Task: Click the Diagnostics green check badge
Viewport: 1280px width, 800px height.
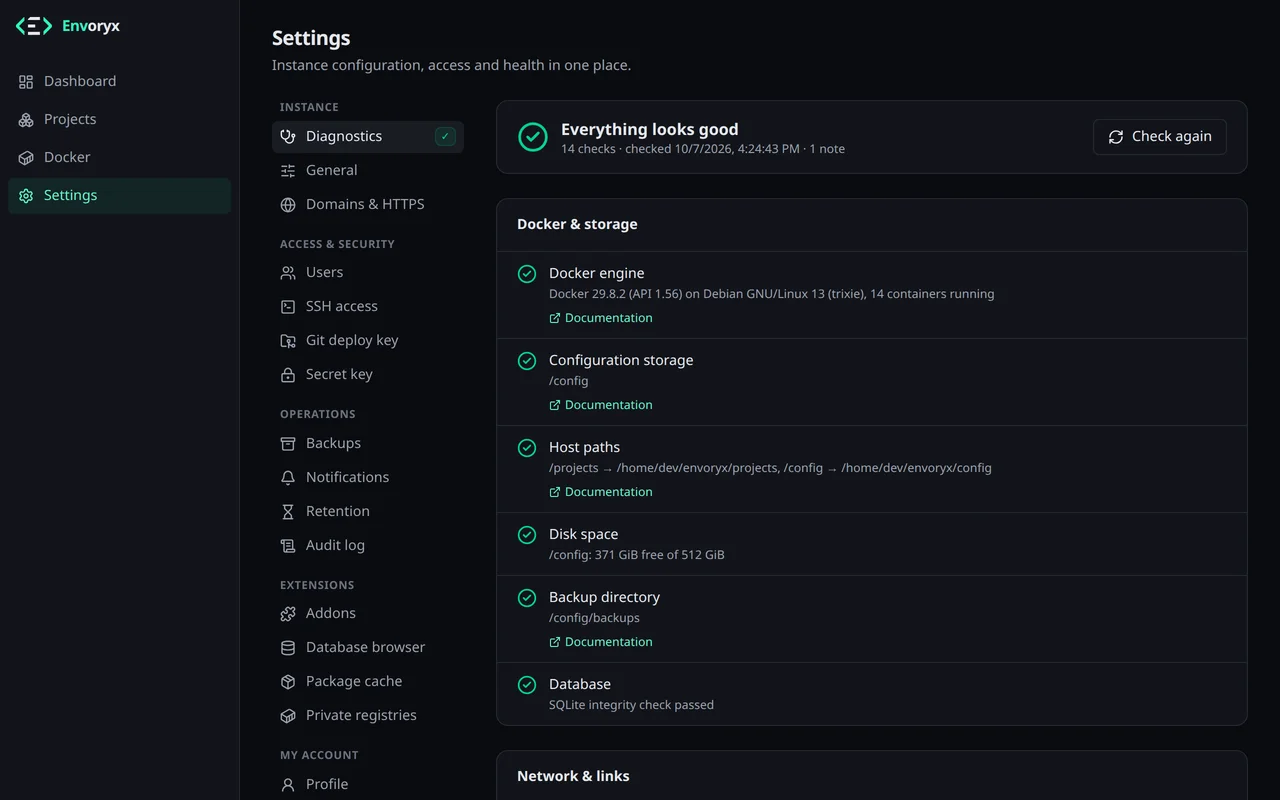Action: coord(446,137)
